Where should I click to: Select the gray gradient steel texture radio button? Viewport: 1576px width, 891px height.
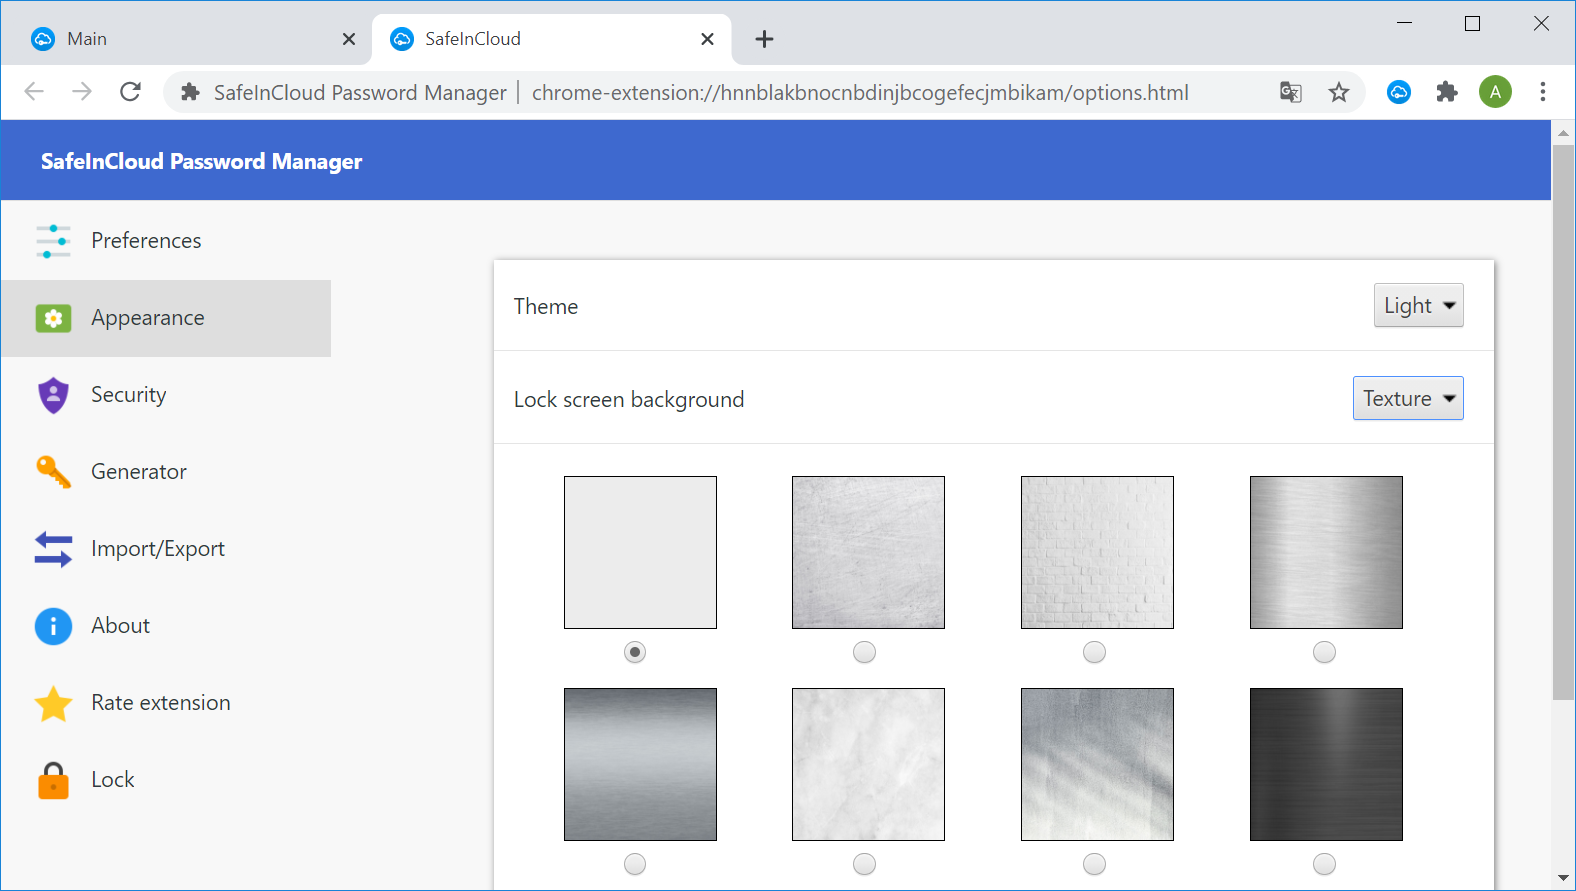coord(635,864)
